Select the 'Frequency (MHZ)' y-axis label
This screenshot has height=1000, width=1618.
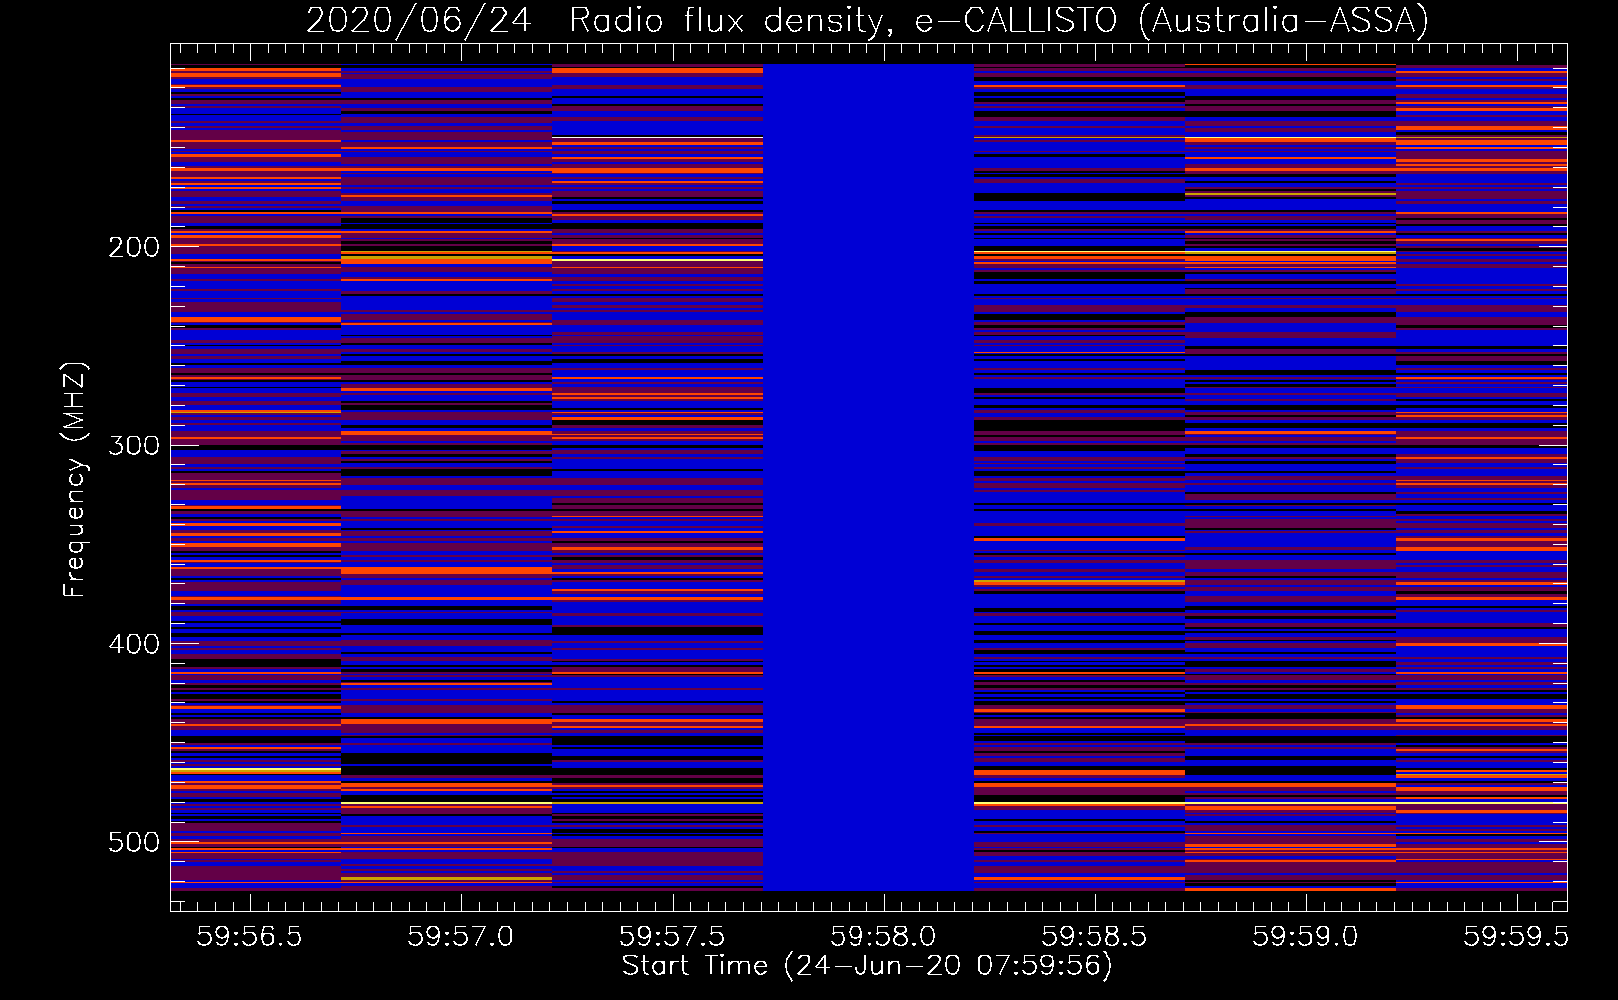[75, 479]
